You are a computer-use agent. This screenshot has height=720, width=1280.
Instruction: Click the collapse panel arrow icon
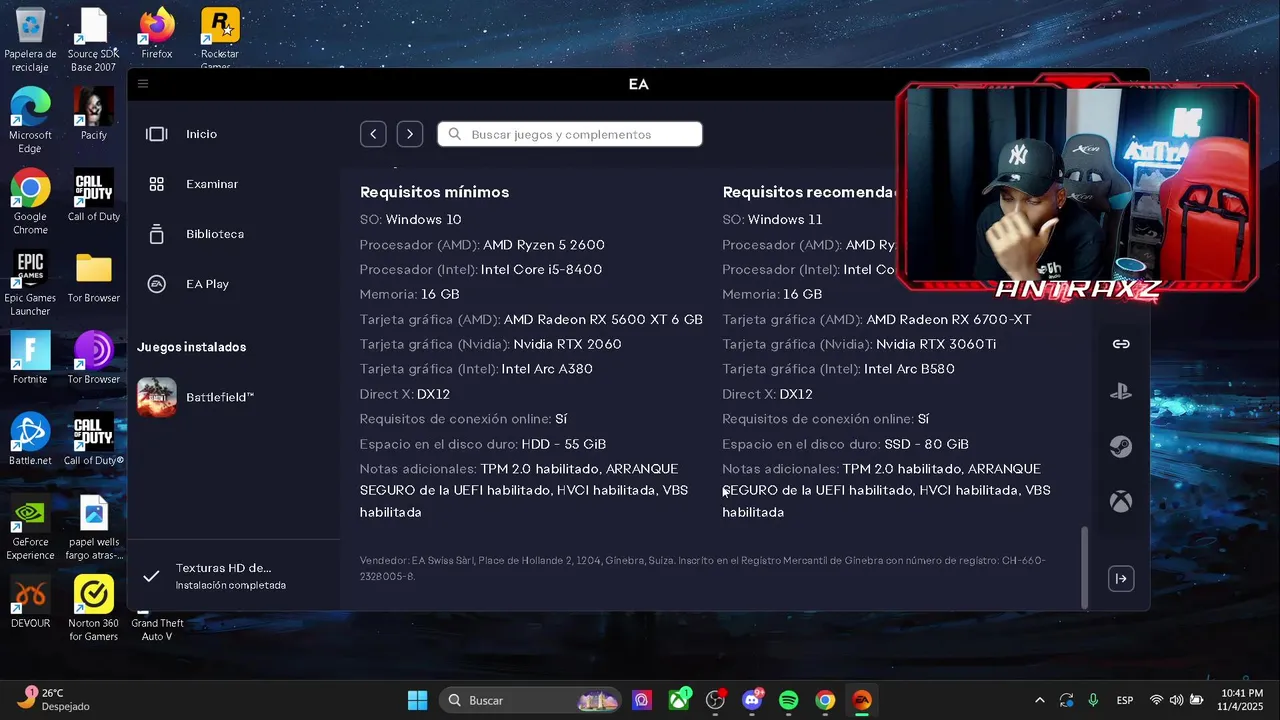coord(1121,578)
